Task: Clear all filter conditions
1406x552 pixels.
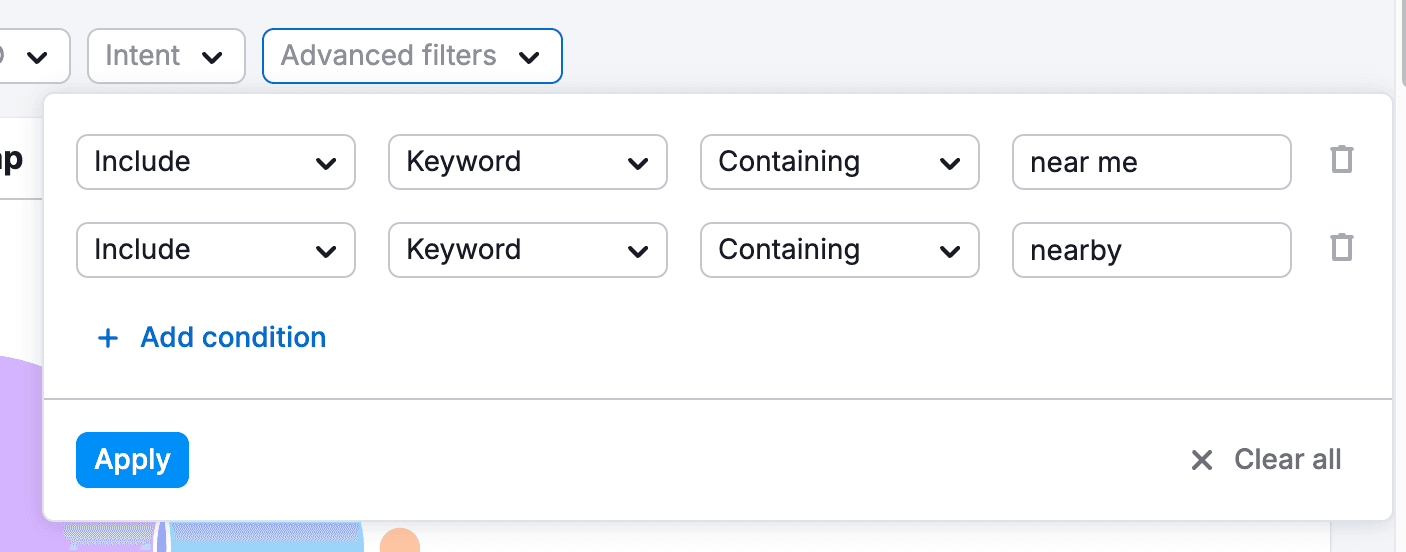Action: click(x=1287, y=460)
